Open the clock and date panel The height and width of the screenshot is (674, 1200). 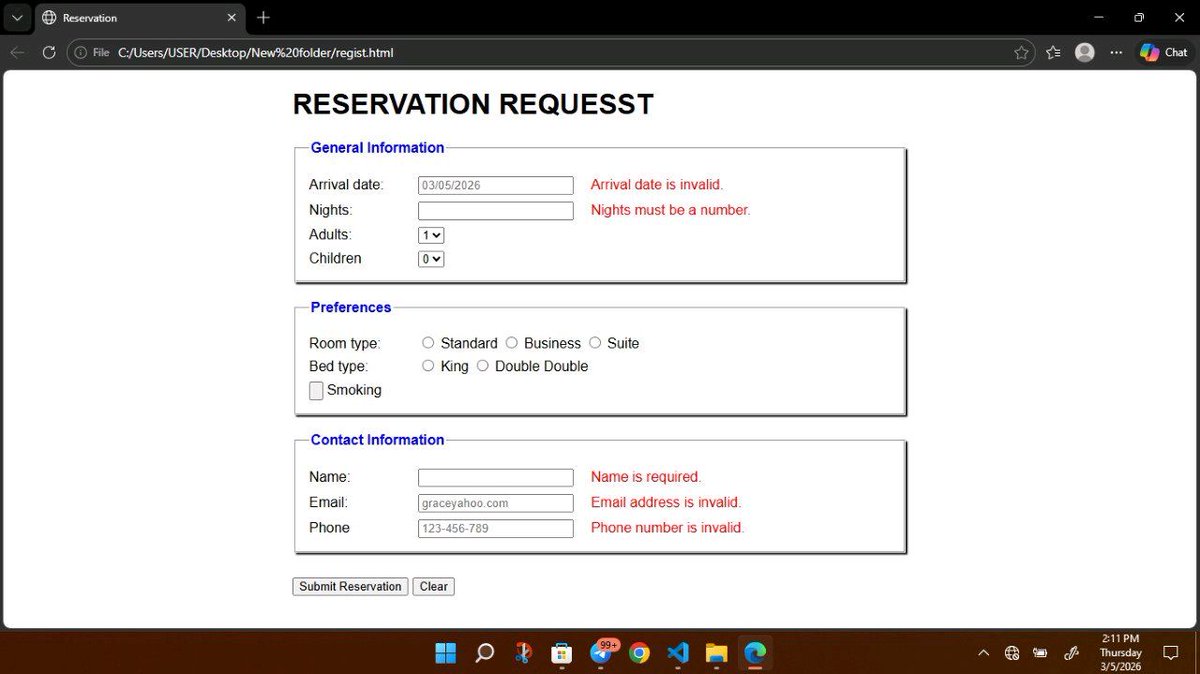click(x=1120, y=652)
